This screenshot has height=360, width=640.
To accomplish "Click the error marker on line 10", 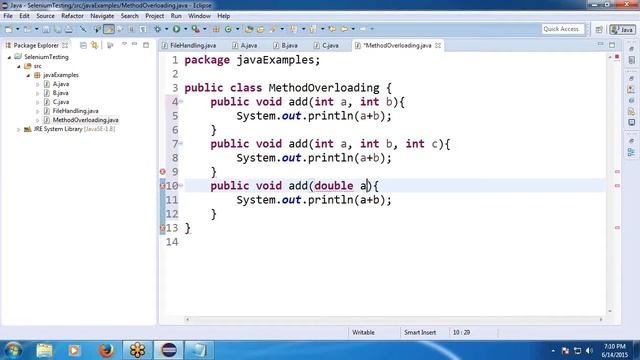I will pos(162,186).
